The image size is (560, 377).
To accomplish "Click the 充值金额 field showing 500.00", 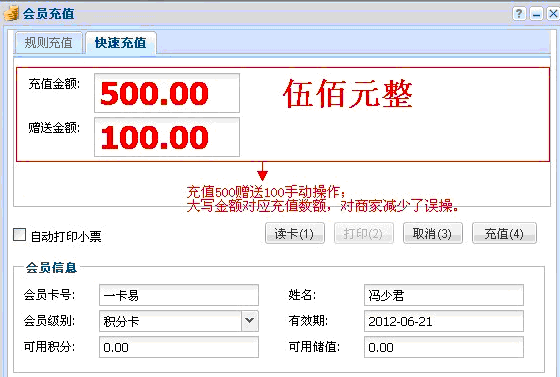I will pos(167,93).
